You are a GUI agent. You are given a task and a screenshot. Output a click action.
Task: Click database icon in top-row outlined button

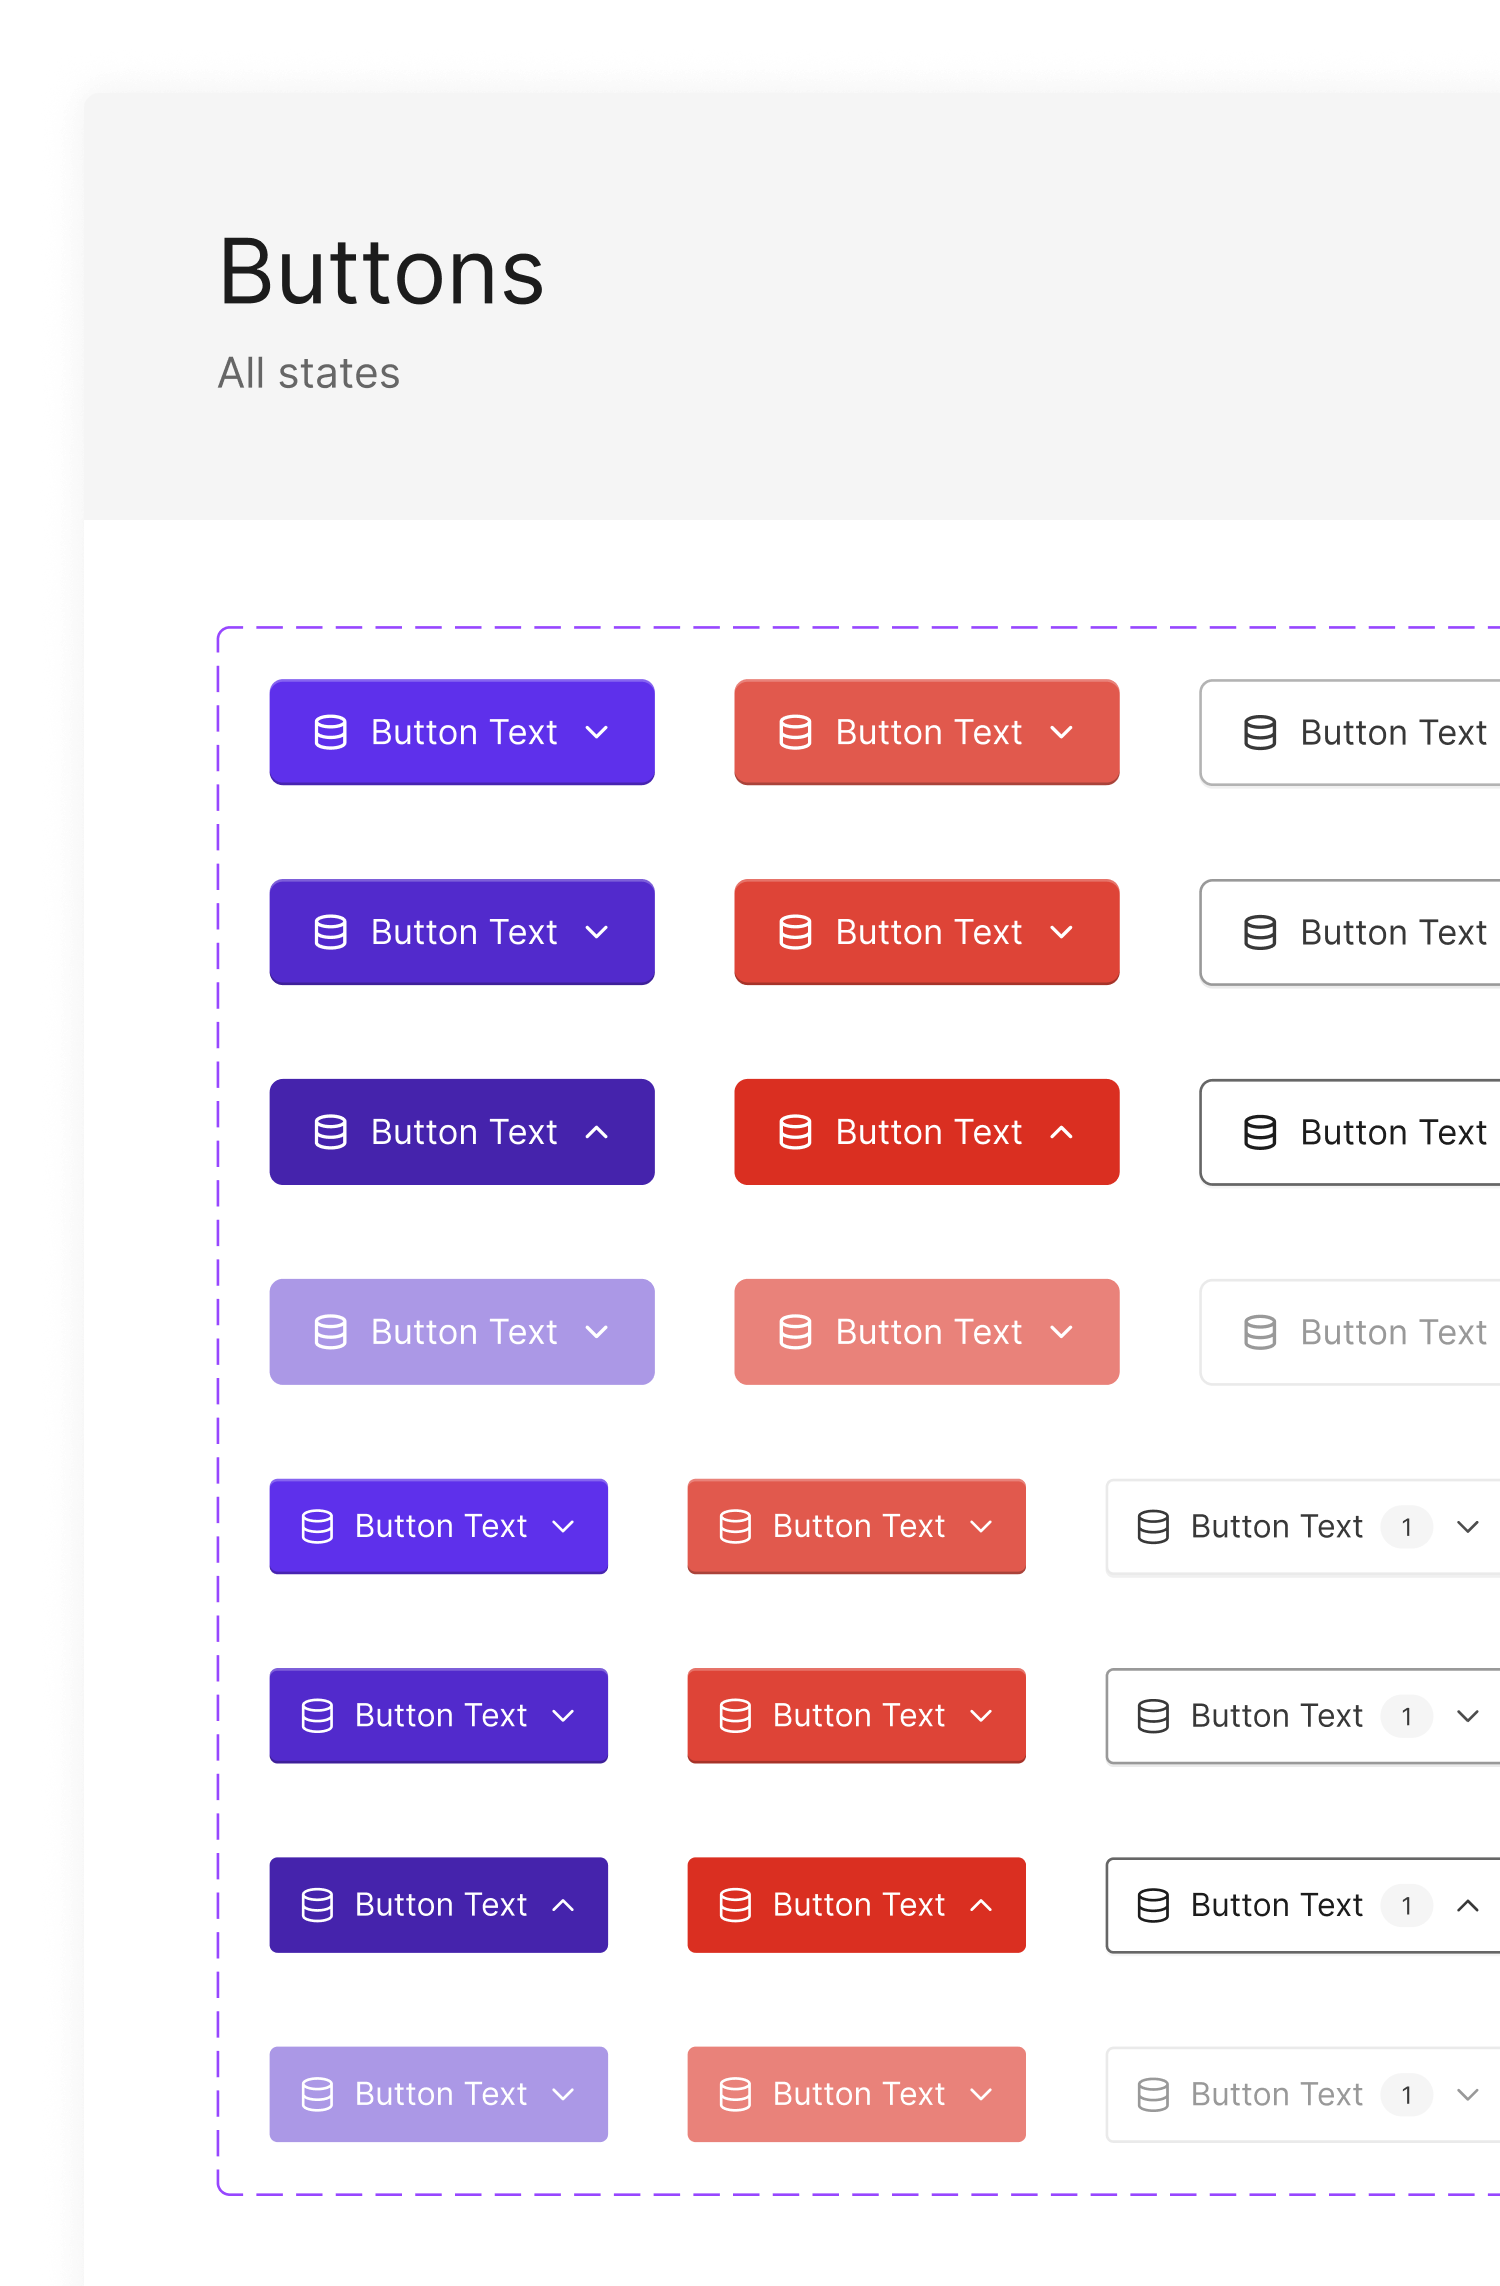tap(1259, 732)
